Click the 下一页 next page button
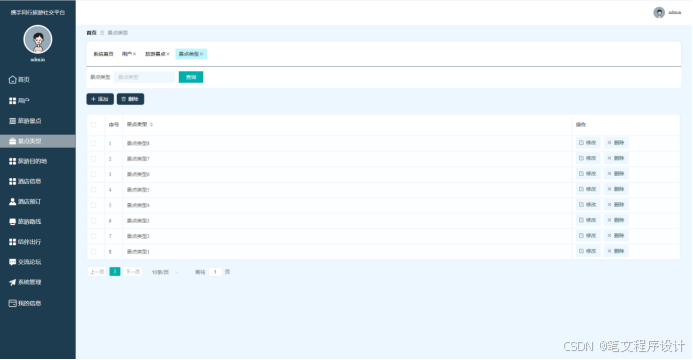The height and width of the screenshot is (360, 693). pyautogui.click(x=133, y=272)
